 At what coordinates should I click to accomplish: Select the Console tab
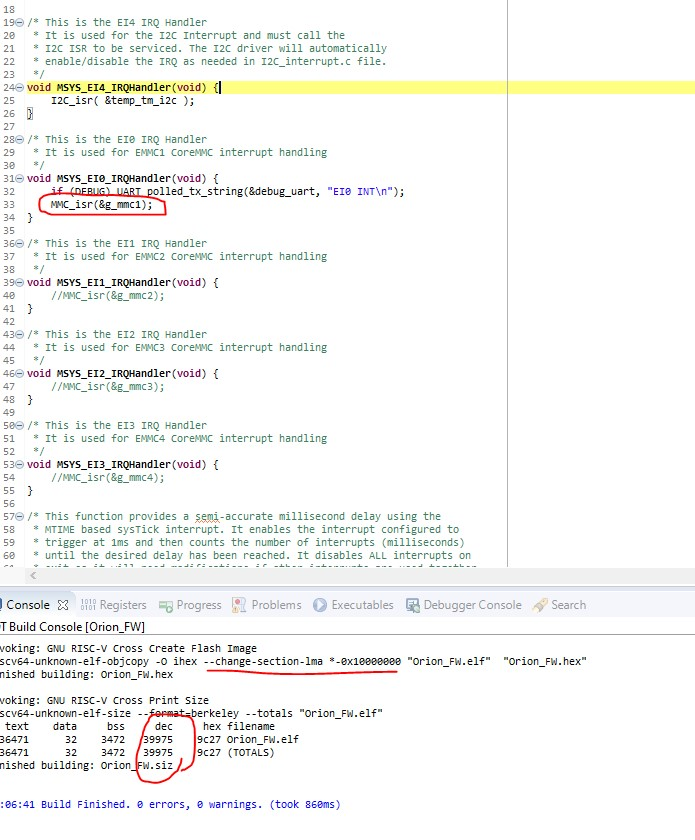(x=27, y=605)
